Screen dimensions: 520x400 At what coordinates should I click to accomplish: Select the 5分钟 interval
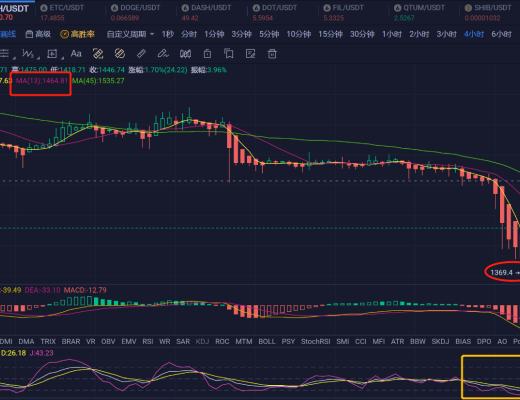269,34
